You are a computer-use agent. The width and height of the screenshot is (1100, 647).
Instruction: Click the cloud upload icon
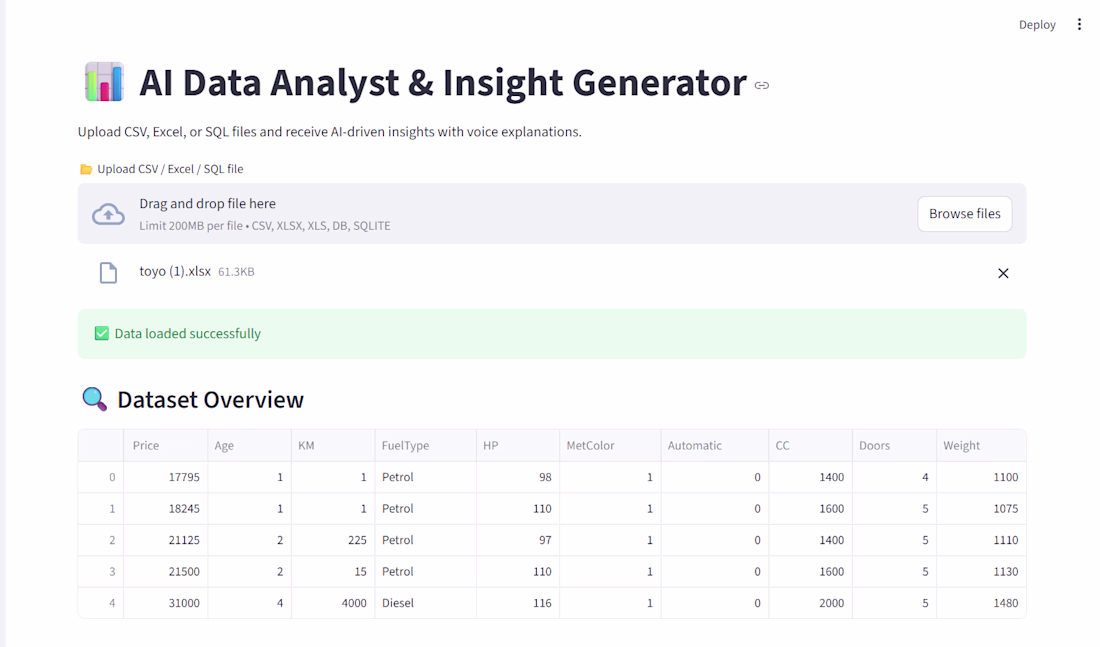[108, 214]
